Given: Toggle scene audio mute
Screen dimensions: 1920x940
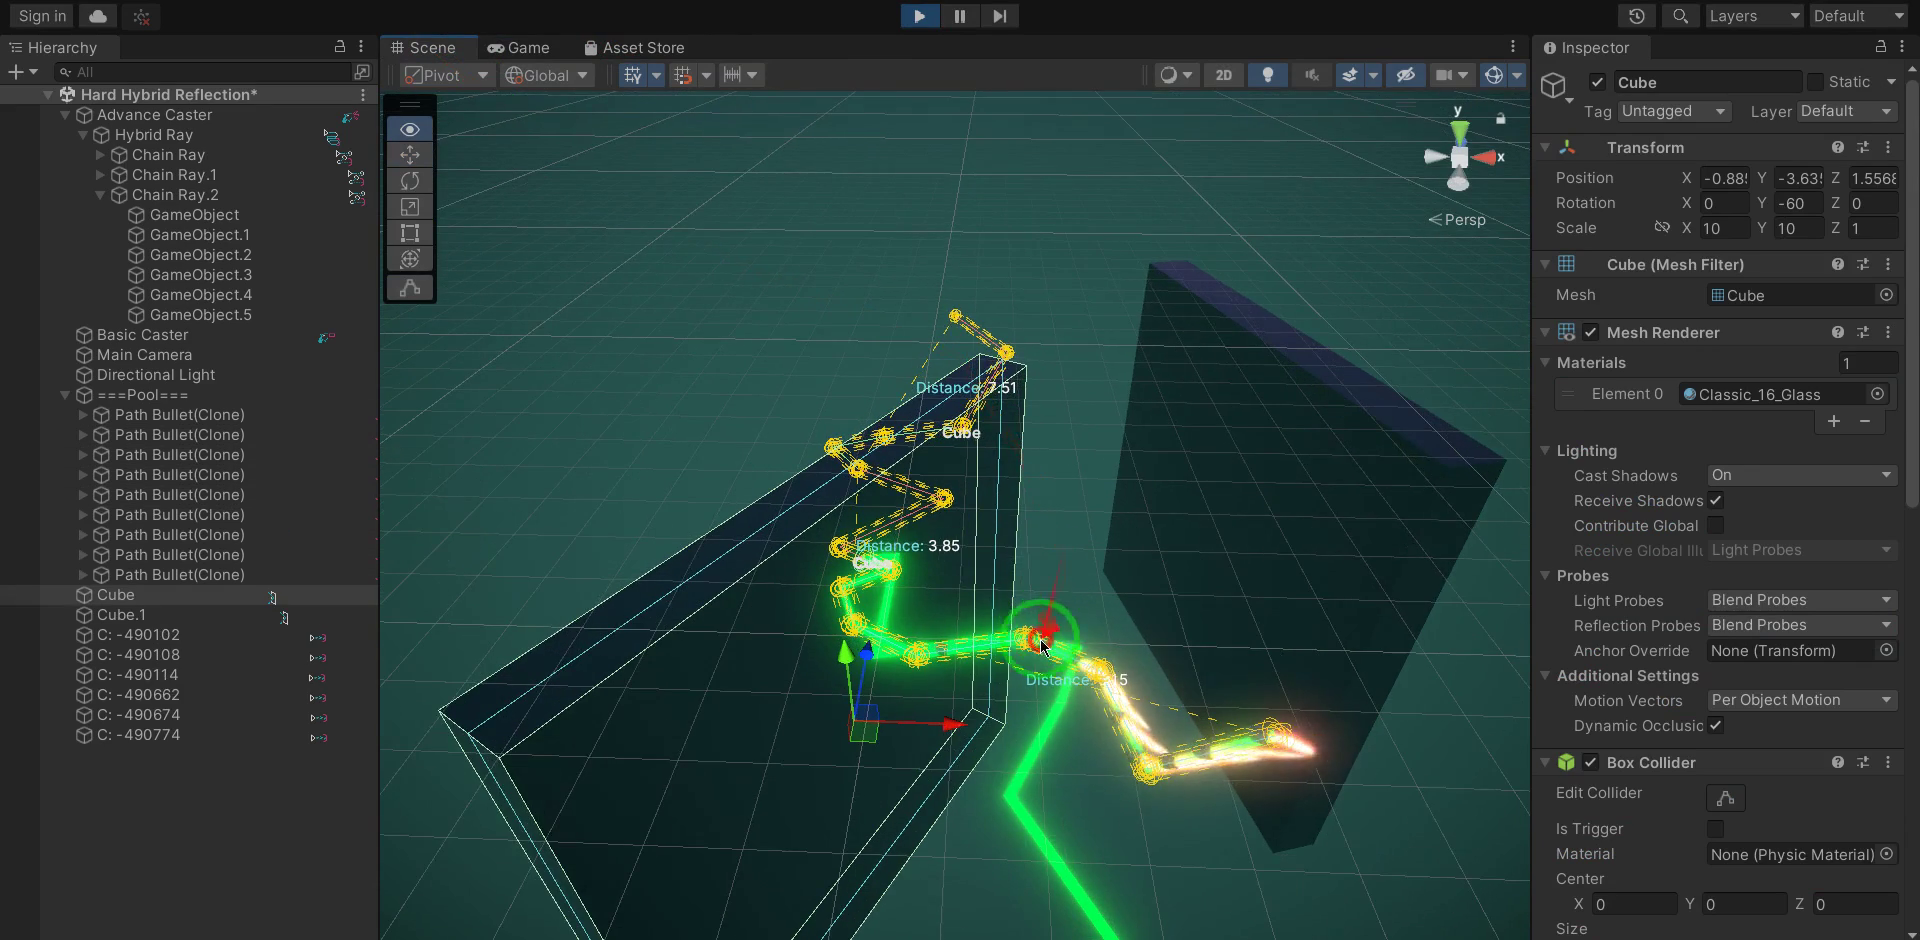Looking at the screenshot, I should (1312, 75).
